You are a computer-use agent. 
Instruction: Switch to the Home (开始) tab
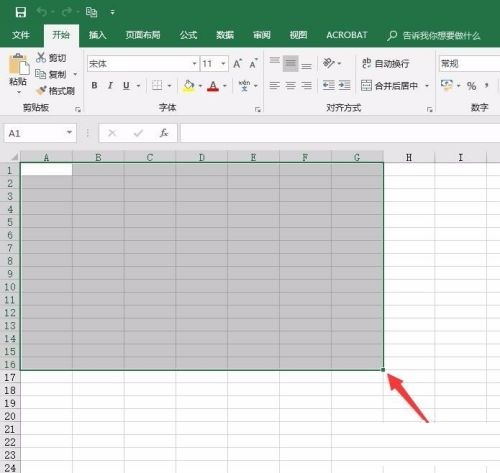click(x=61, y=35)
